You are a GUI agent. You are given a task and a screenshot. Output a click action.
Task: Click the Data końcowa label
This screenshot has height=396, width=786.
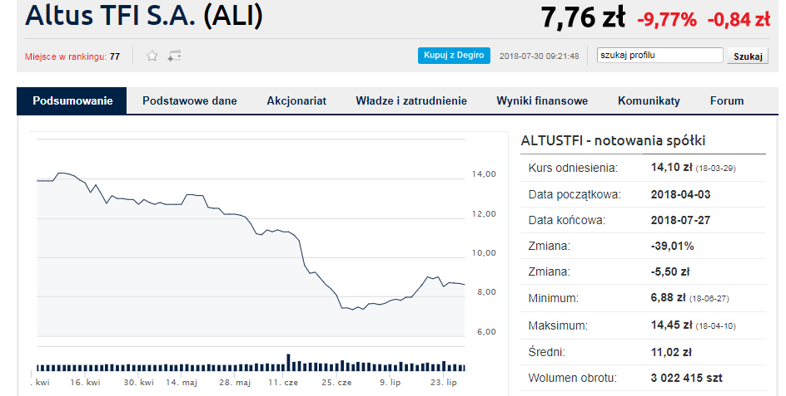click(x=567, y=221)
